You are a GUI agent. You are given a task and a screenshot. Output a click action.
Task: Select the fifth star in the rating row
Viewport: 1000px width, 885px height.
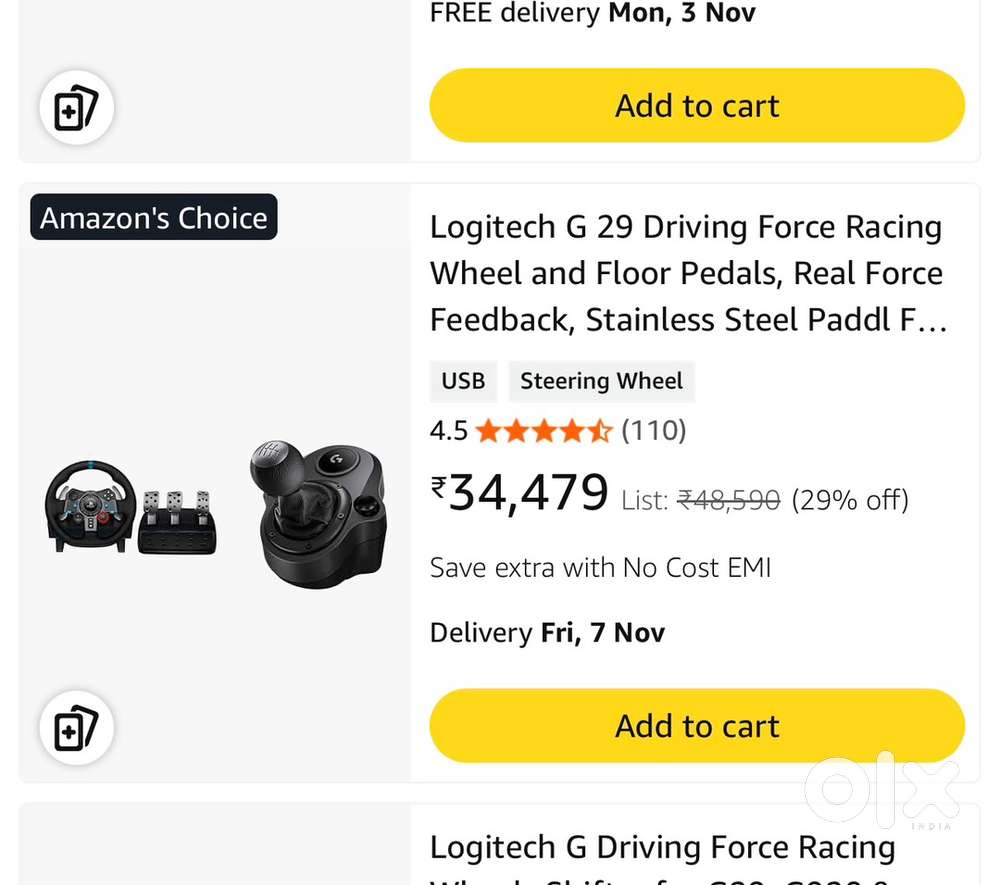point(600,430)
